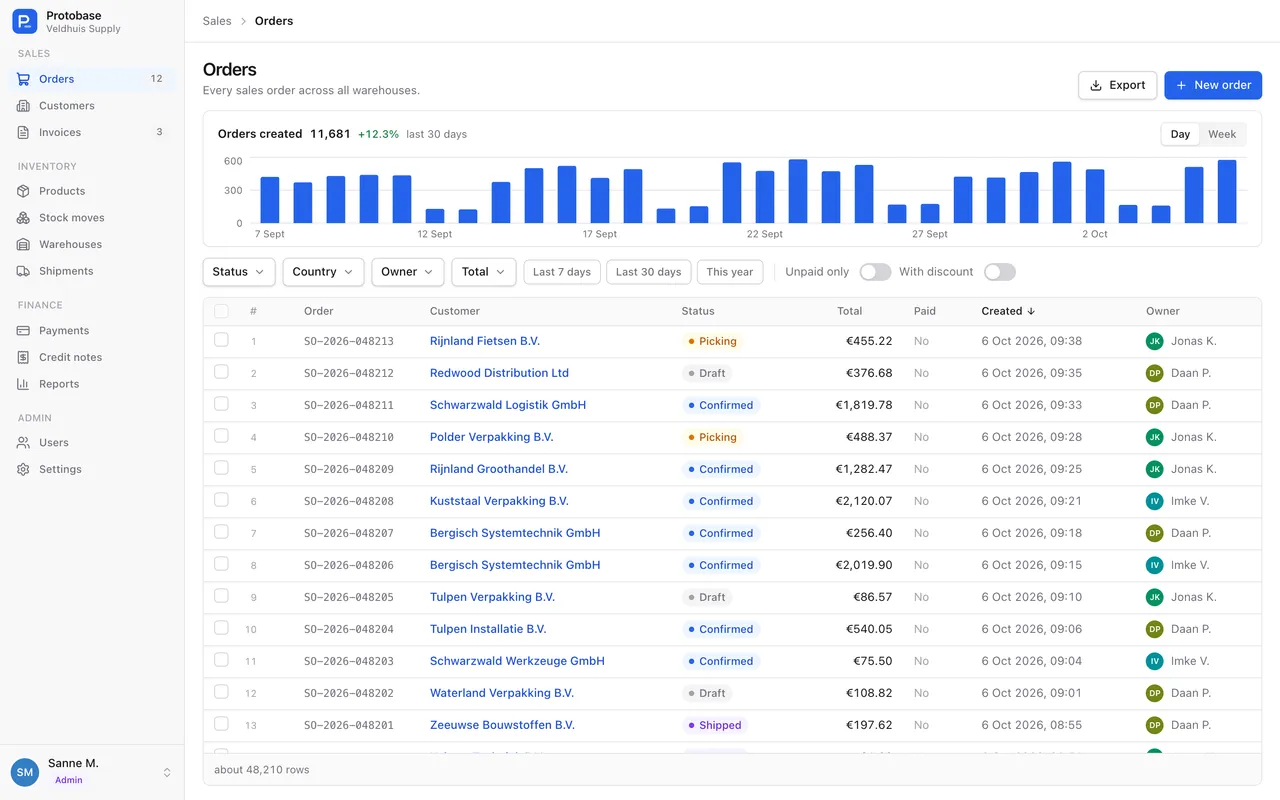Click Imke V. avatar on order SO-2026-048208
The width and height of the screenshot is (1280, 800).
tap(1155, 501)
